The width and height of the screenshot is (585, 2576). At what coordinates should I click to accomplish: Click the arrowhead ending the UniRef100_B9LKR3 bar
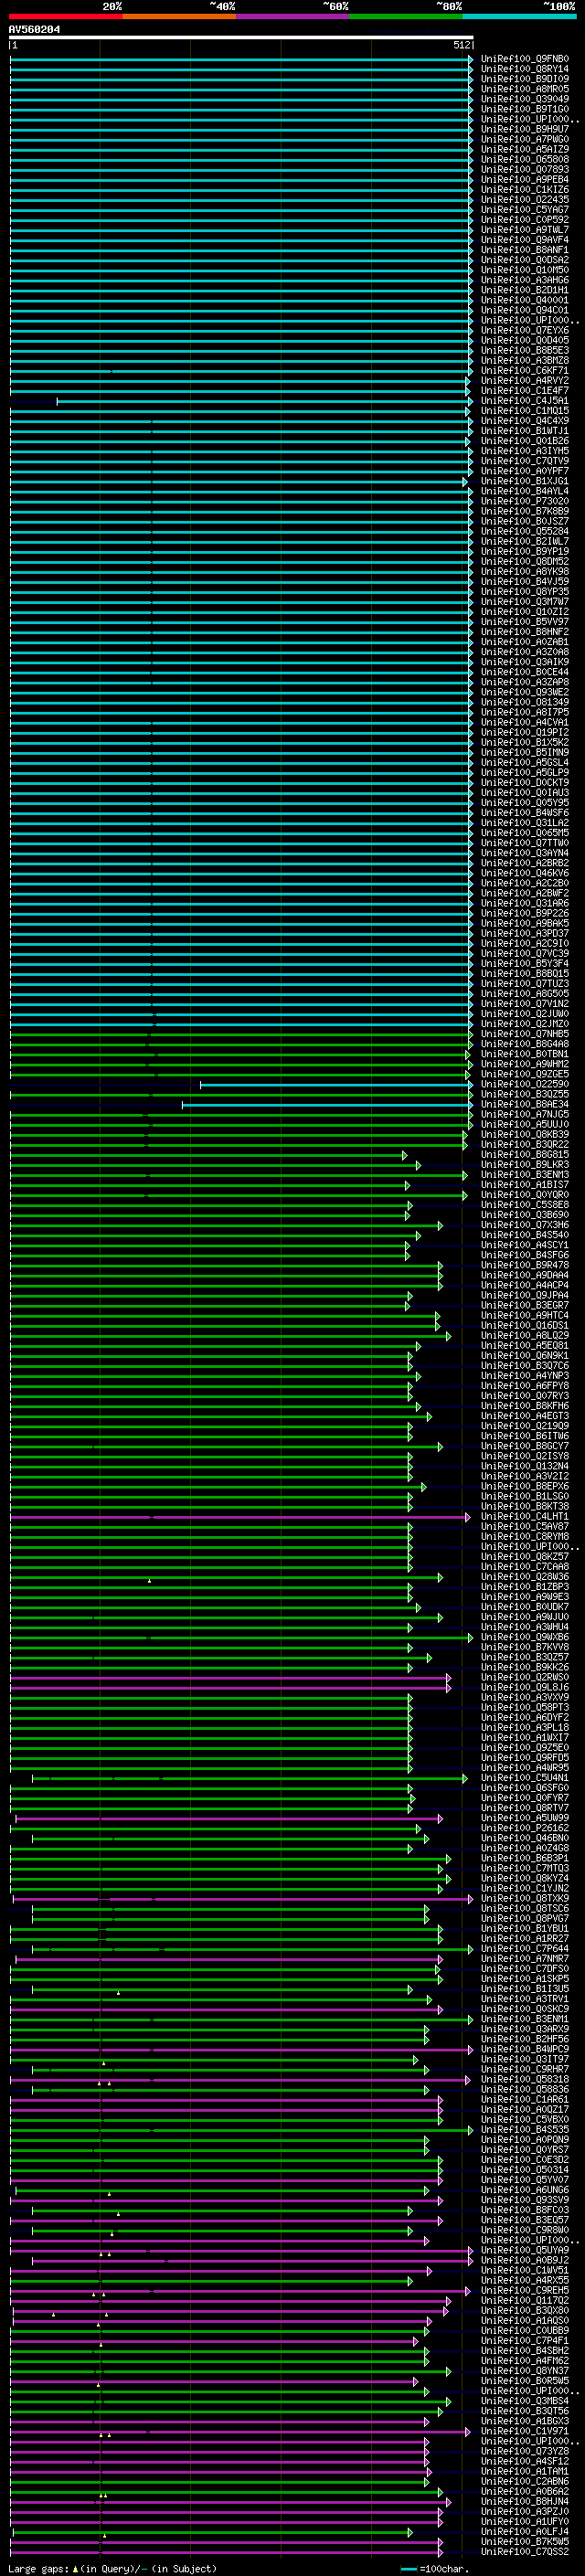click(418, 1165)
